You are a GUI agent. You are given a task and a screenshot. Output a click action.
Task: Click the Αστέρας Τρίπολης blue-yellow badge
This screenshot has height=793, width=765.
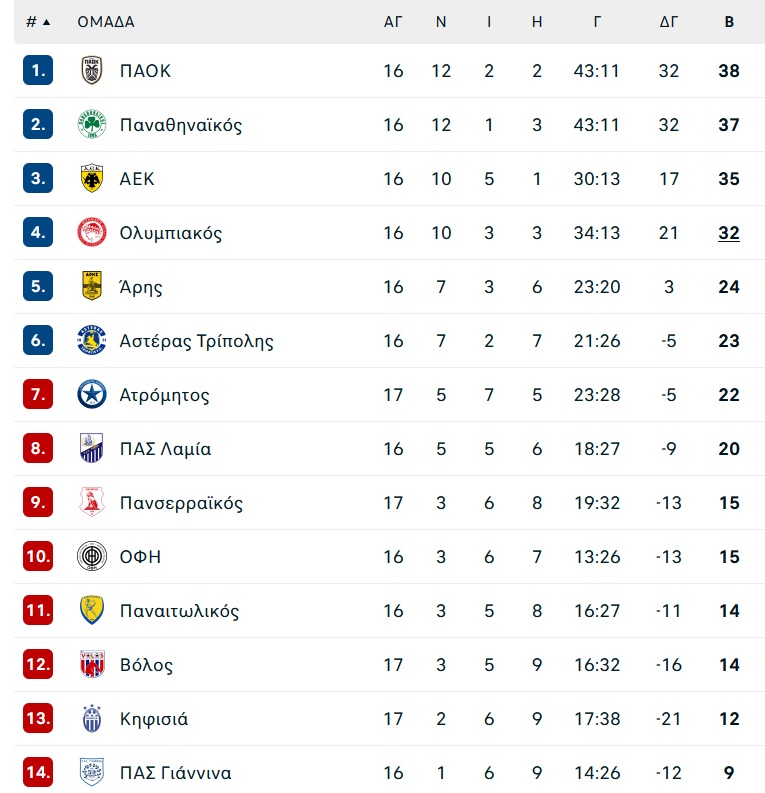(92, 340)
